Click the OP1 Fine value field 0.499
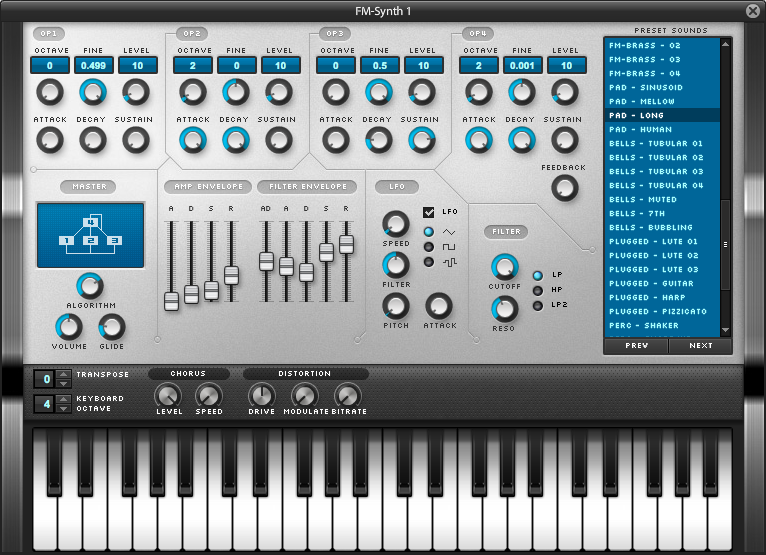Viewport: 766px width, 555px height. (x=94, y=65)
